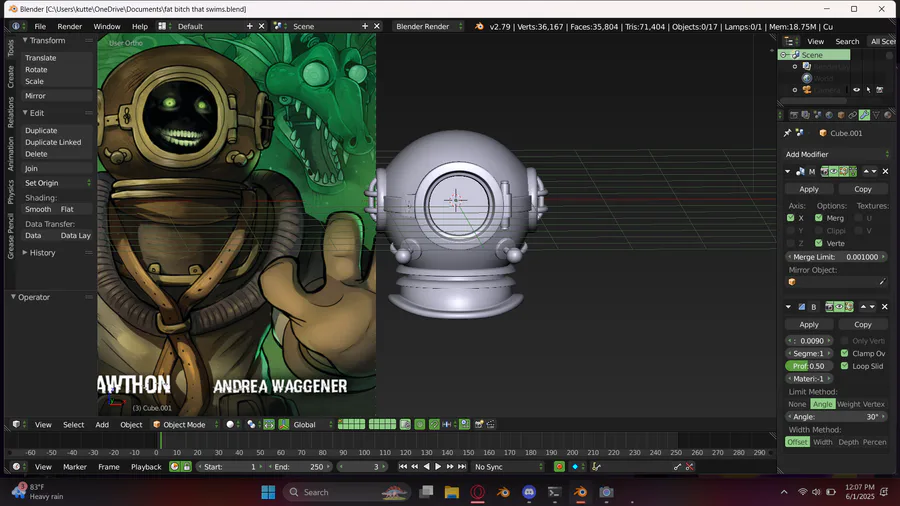Remove the Mirror modifier with its X
Image resolution: width=900 pixels, height=506 pixels.
885,171
